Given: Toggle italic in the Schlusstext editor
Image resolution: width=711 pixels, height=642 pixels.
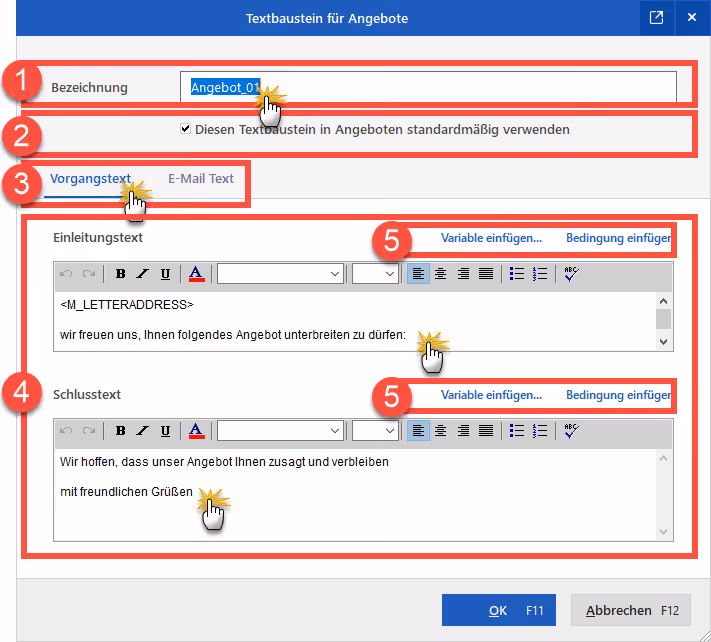Looking at the screenshot, I should point(143,431).
